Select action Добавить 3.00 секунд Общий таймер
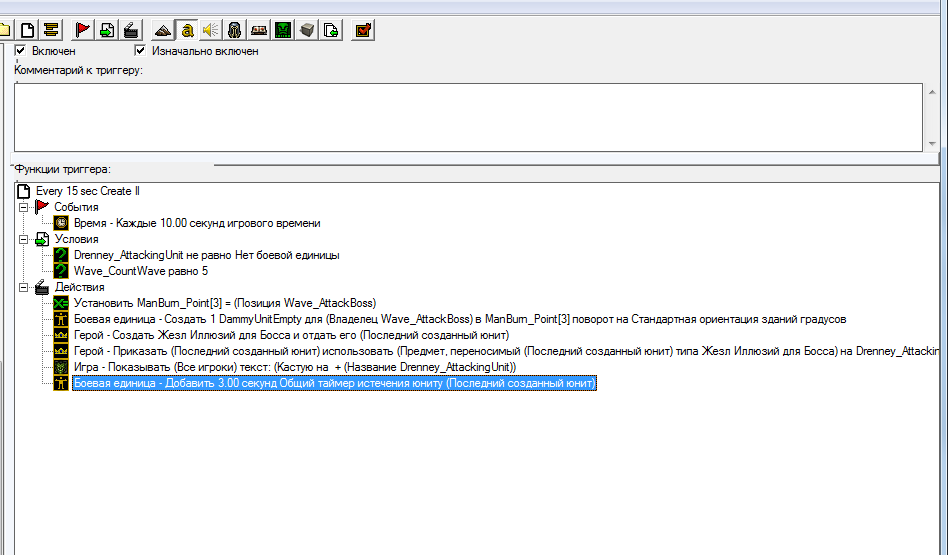Image resolution: width=948 pixels, height=555 pixels. (334, 383)
